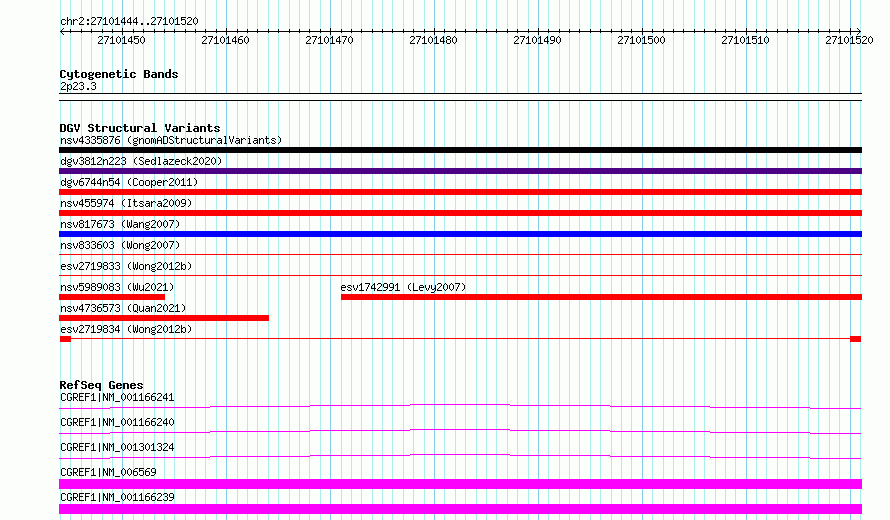Click the purple dgv3812n223 variant bar
890x520 pixels.
point(460,171)
